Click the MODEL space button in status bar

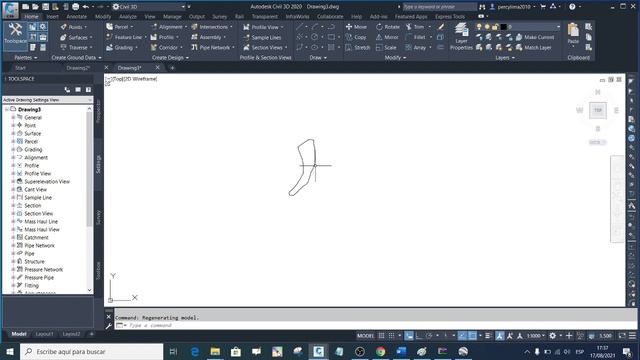click(x=365, y=336)
